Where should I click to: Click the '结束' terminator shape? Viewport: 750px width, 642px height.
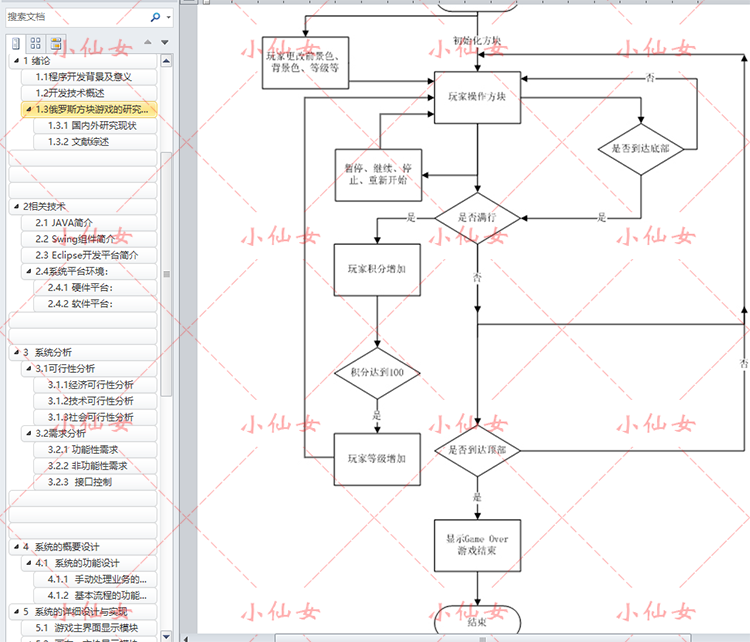477,620
